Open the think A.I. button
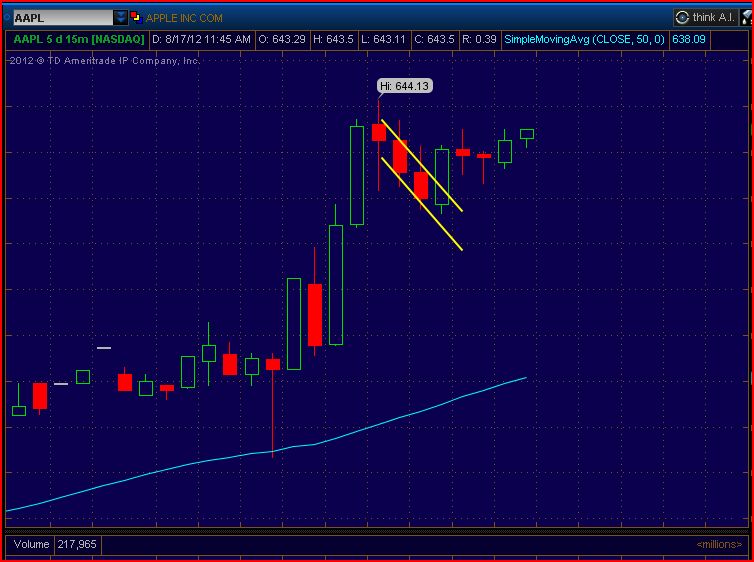Image resolution: width=754 pixels, height=562 pixels. click(705, 18)
